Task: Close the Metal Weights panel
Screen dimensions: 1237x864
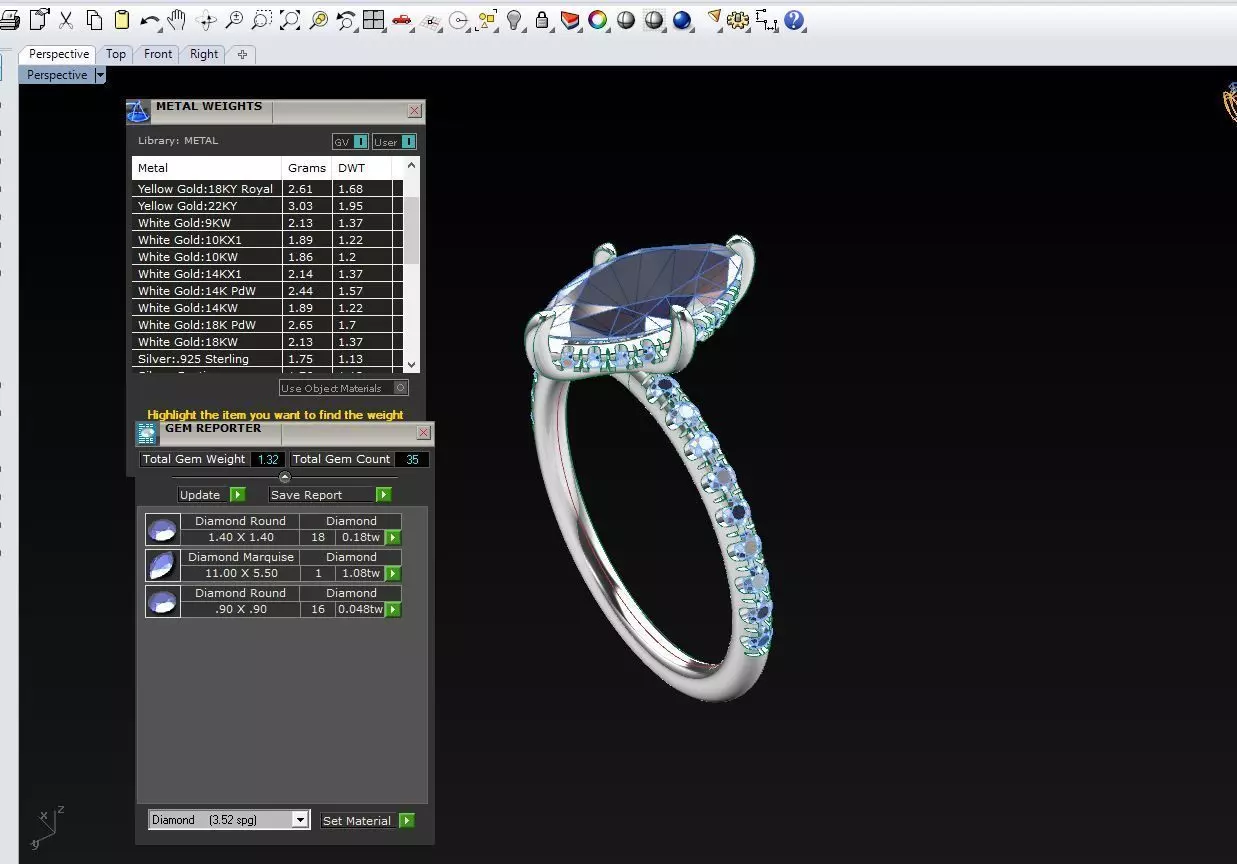Action: click(415, 111)
